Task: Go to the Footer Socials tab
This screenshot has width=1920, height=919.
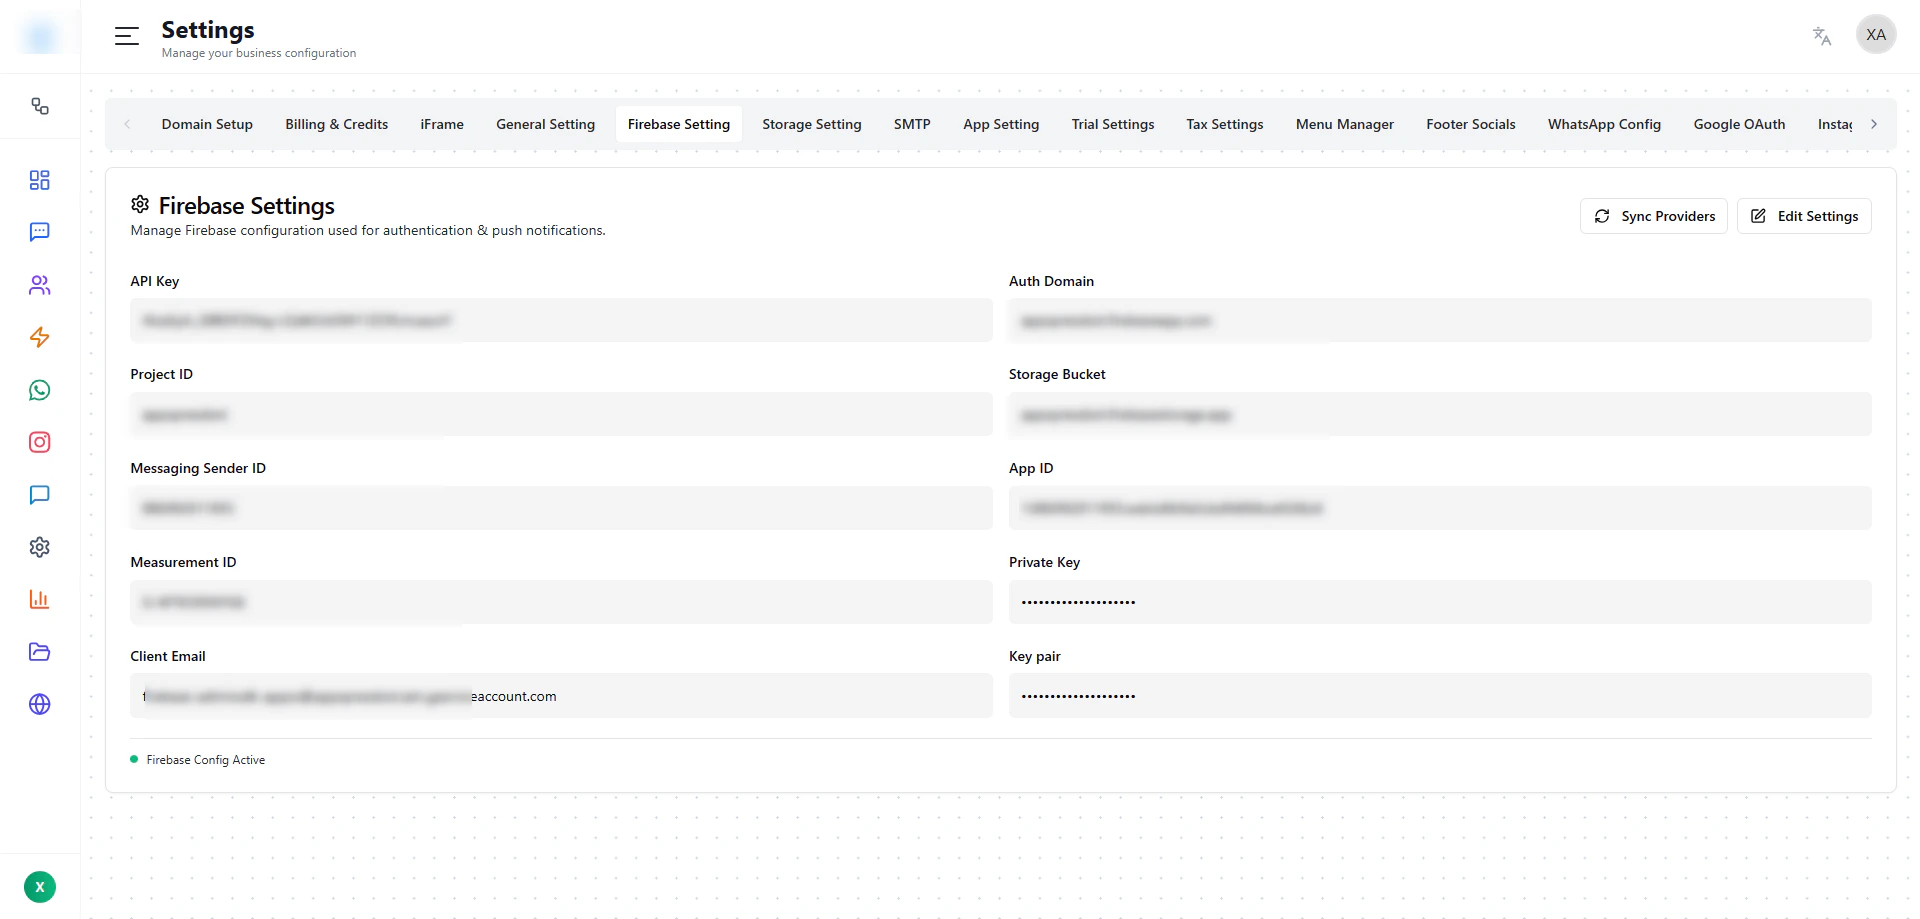Action: point(1471,124)
